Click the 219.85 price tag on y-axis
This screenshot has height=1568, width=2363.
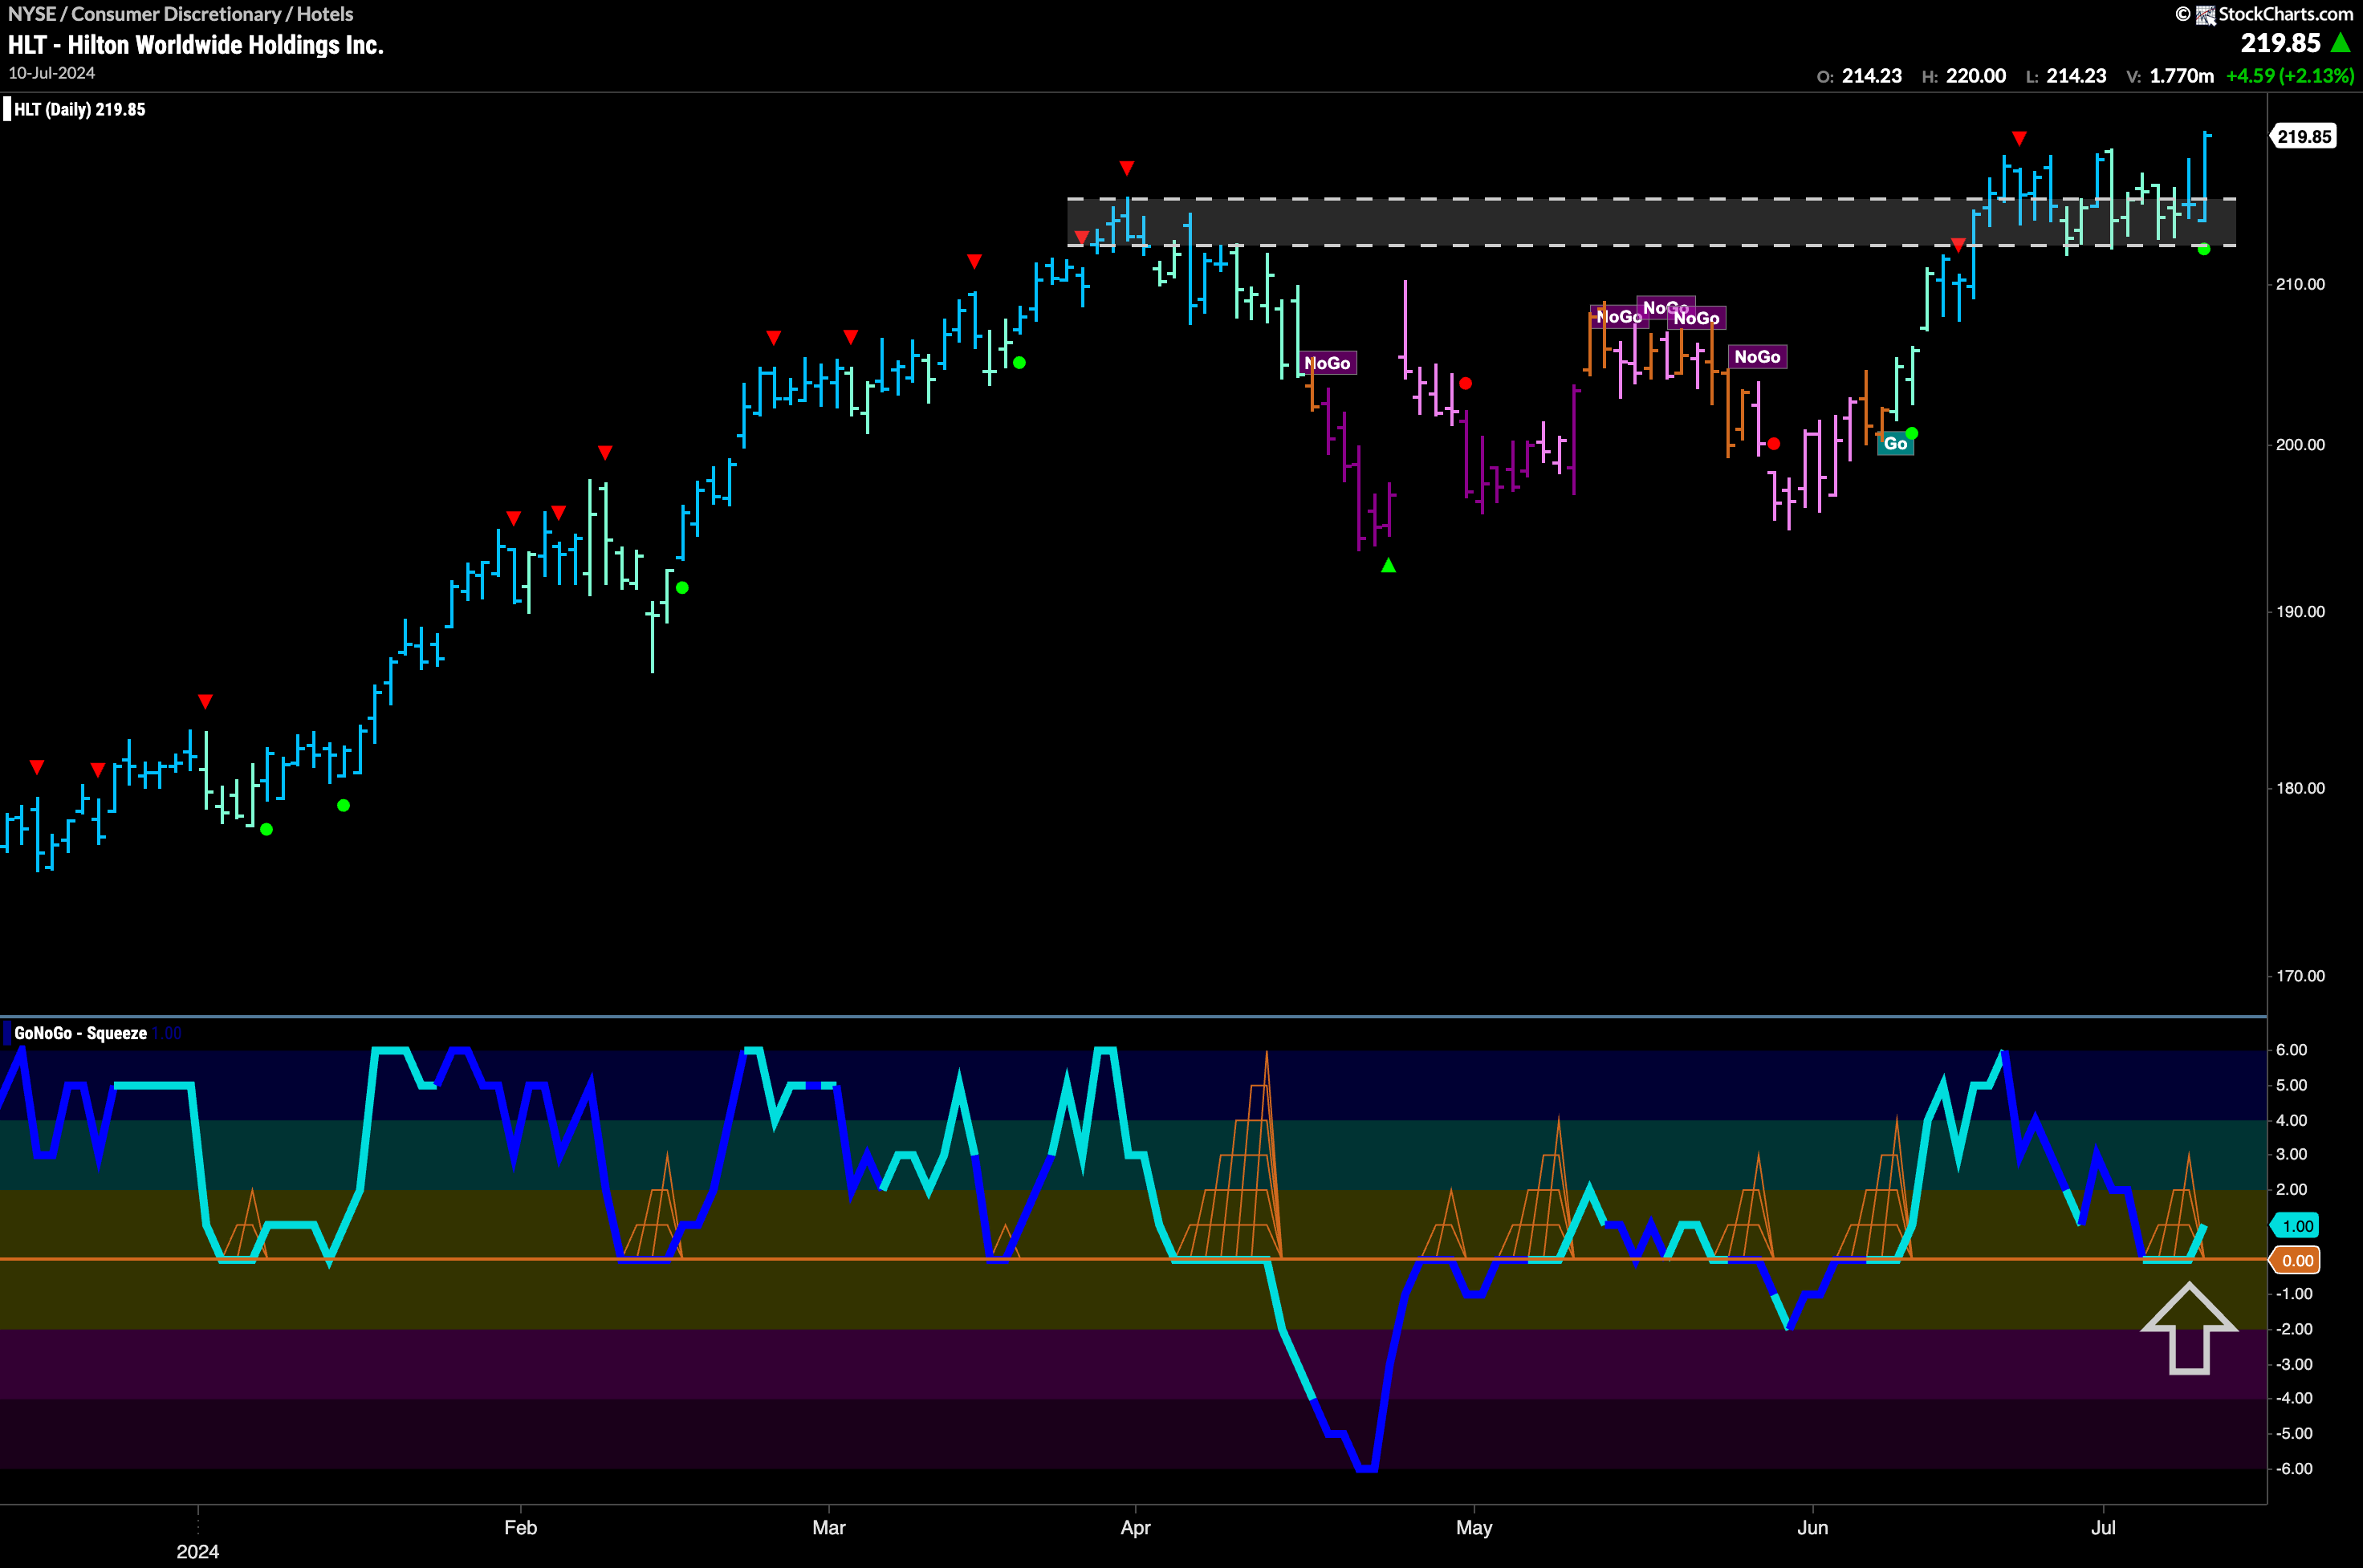(2304, 137)
